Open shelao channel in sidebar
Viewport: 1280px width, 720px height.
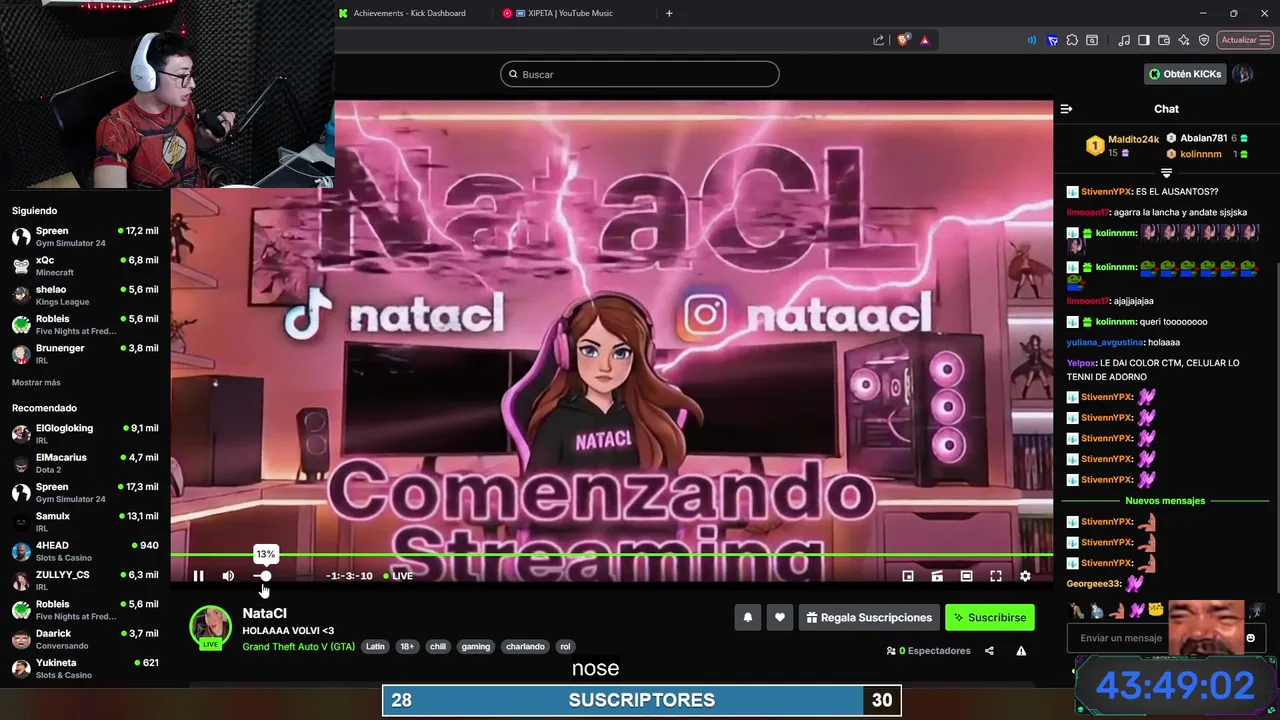pos(85,295)
